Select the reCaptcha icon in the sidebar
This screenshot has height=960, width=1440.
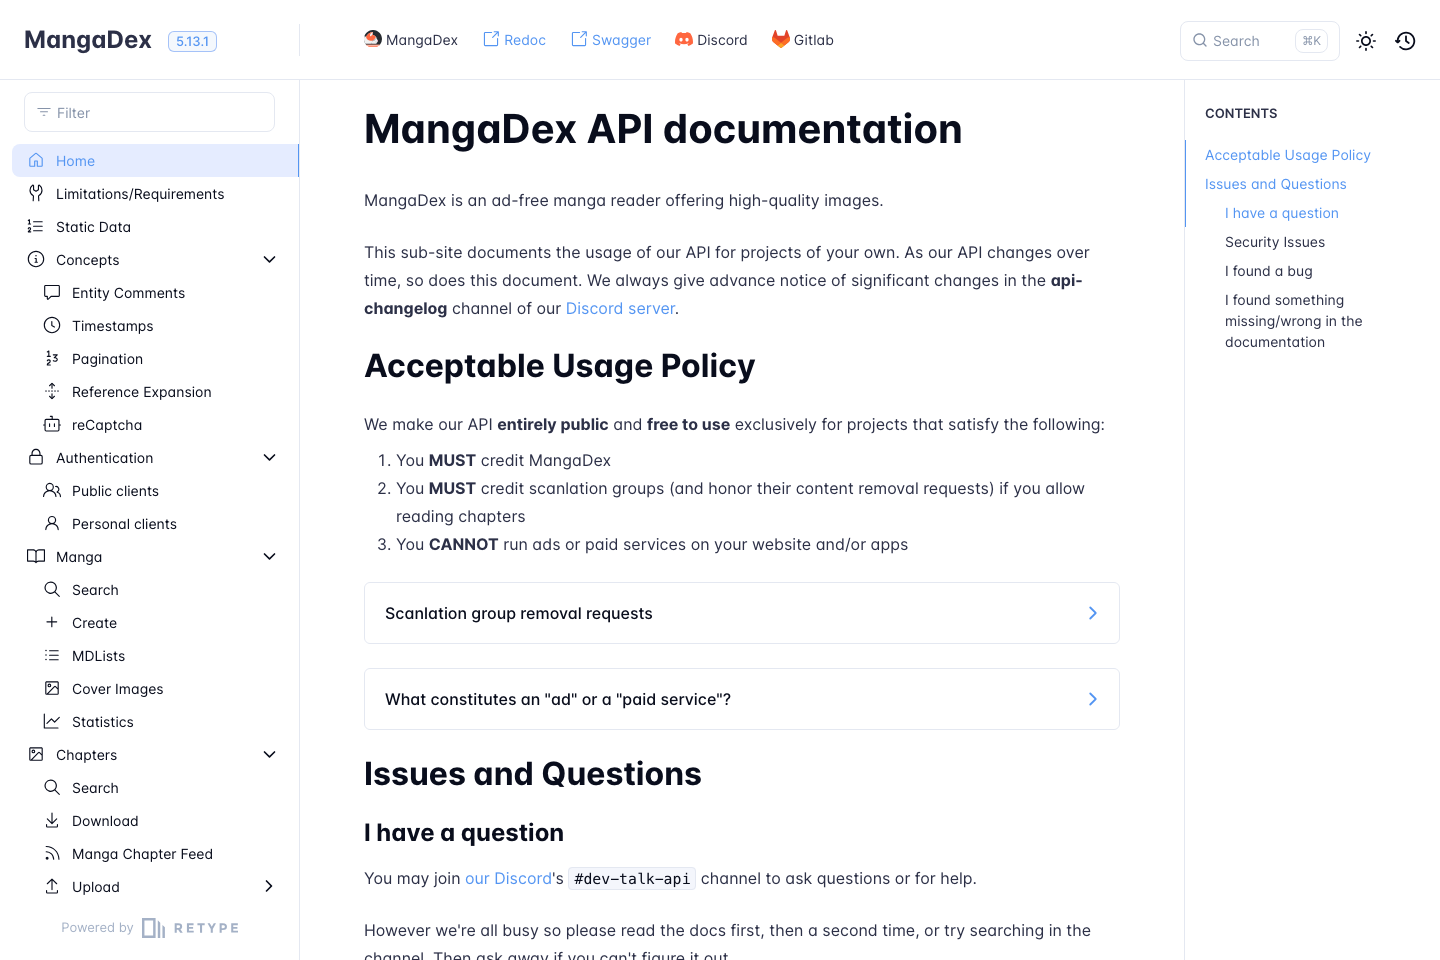tap(52, 424)
